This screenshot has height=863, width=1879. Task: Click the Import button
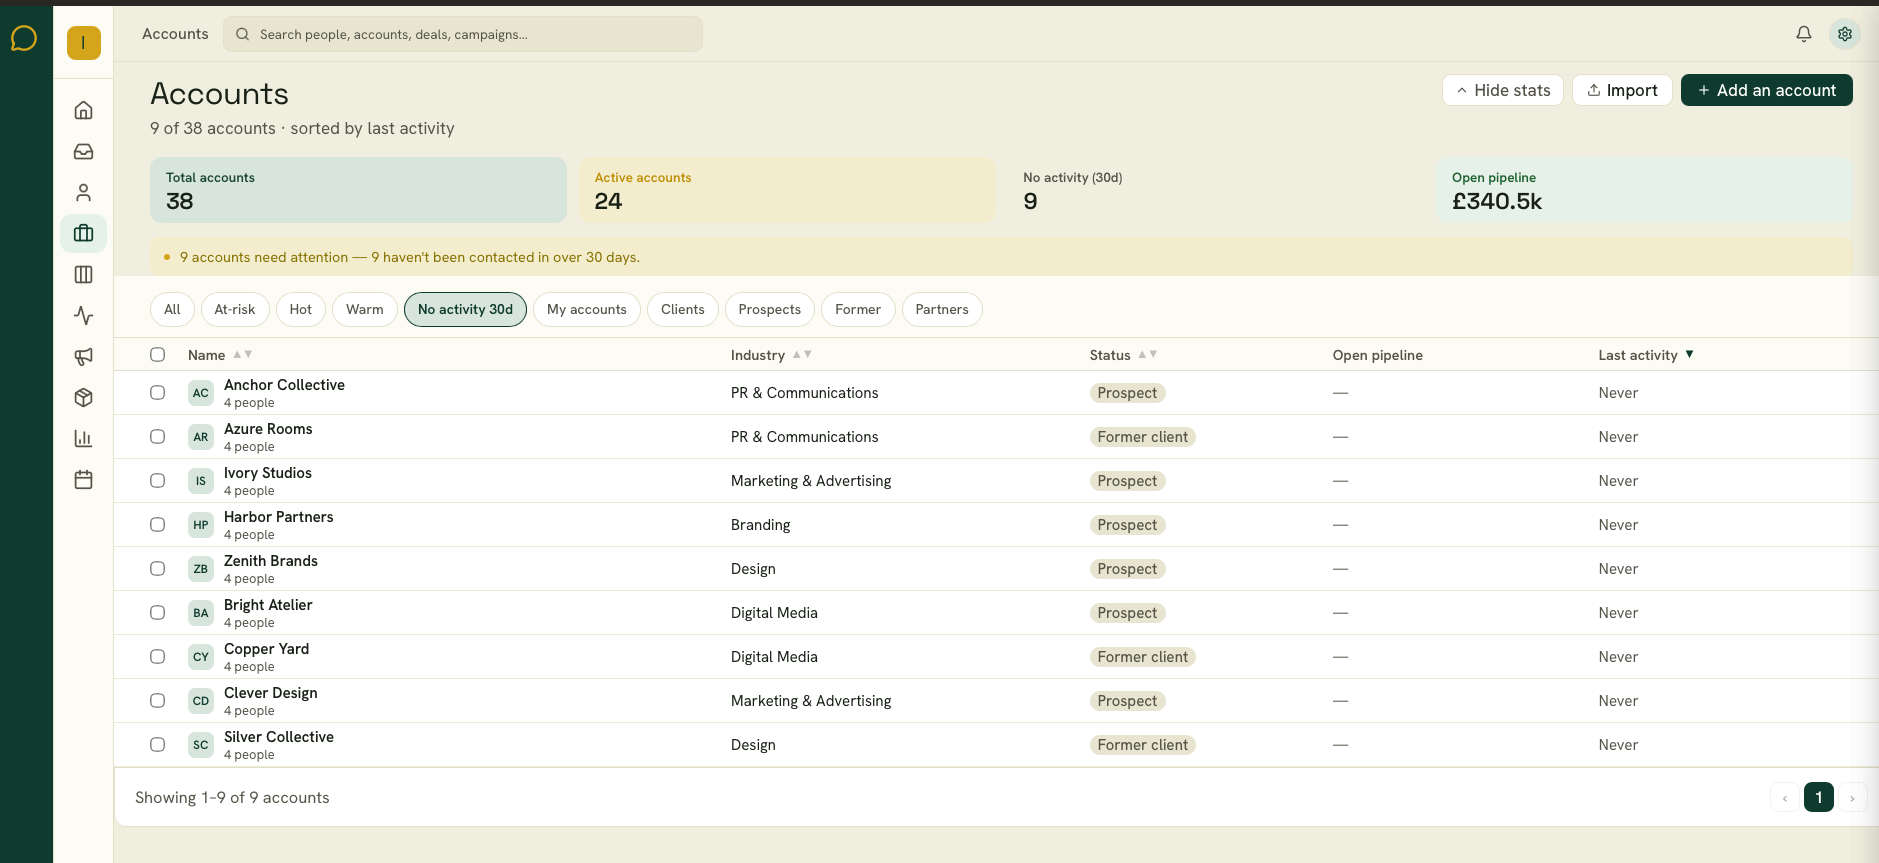[1622, 90]
